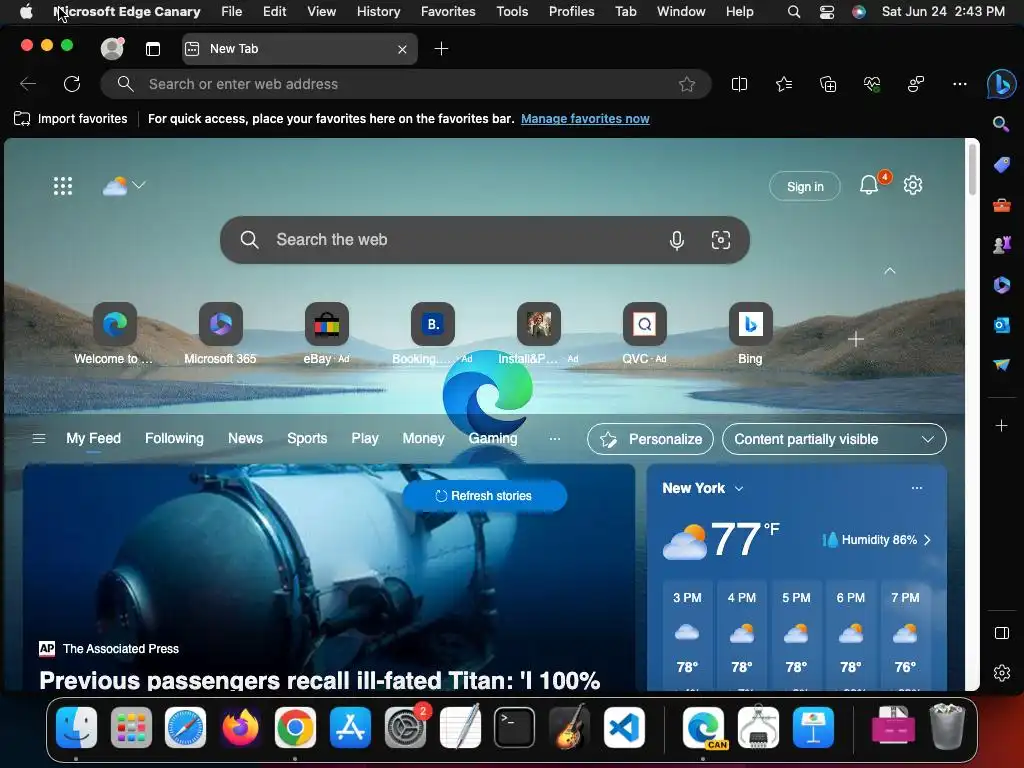Click the Sign in button
This screenshot has height=768, width=1024.
[805, 187]
